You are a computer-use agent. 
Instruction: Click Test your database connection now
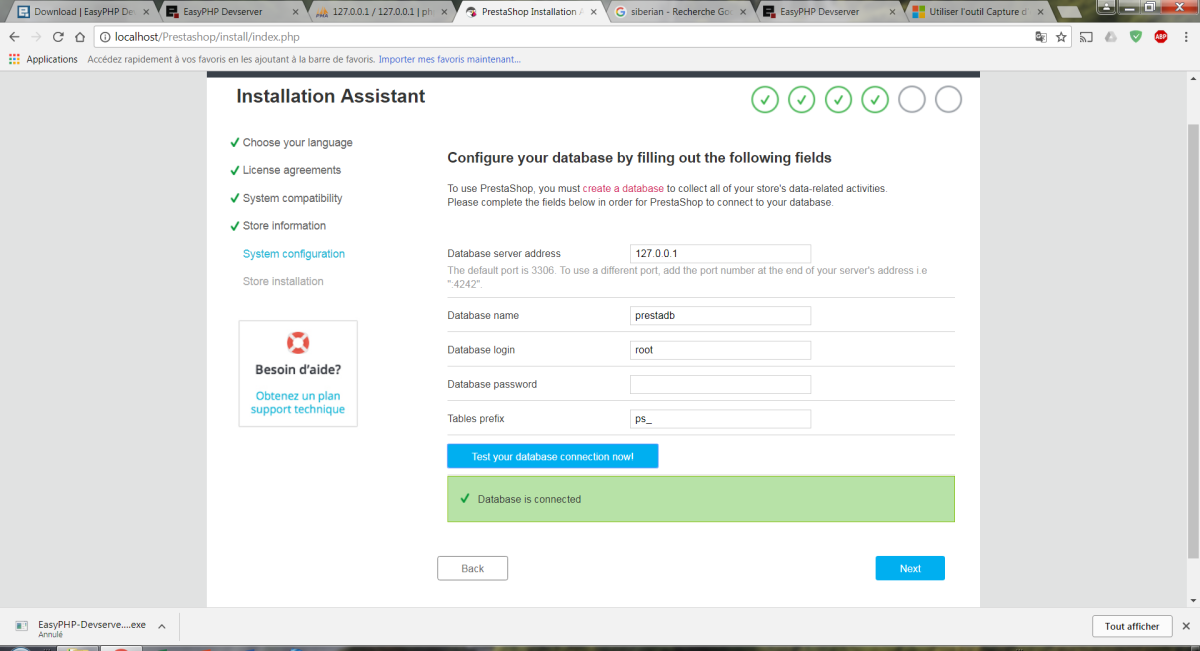click(552, 456)
